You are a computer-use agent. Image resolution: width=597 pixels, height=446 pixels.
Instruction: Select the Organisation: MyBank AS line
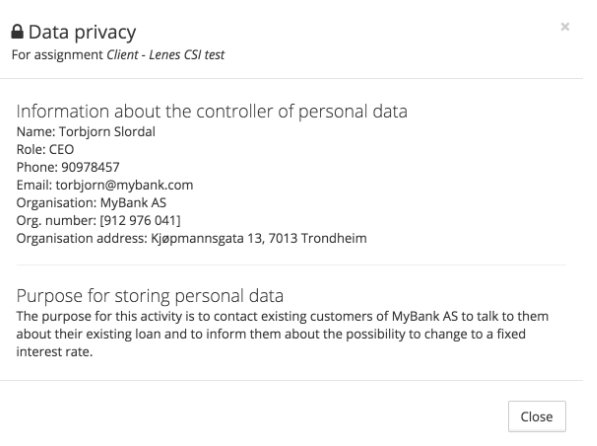tap(91, 203)
